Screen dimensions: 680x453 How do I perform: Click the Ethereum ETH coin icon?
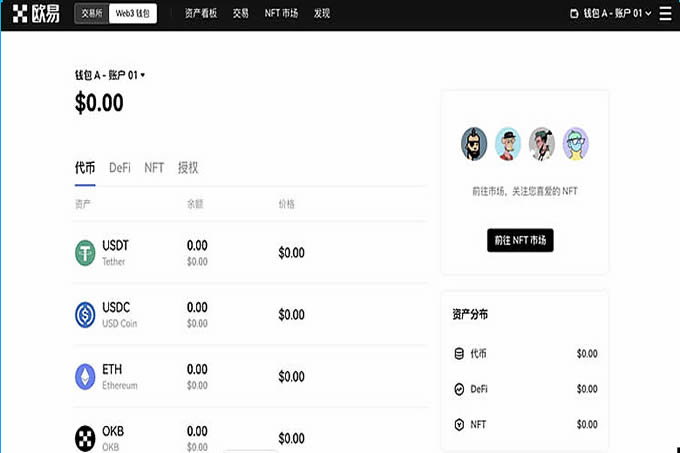(85, 377)
